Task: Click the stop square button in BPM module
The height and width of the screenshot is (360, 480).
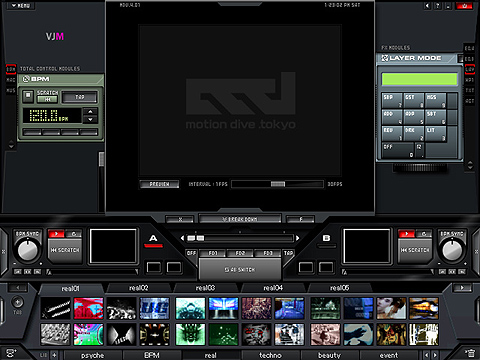Action: (28, 96)
